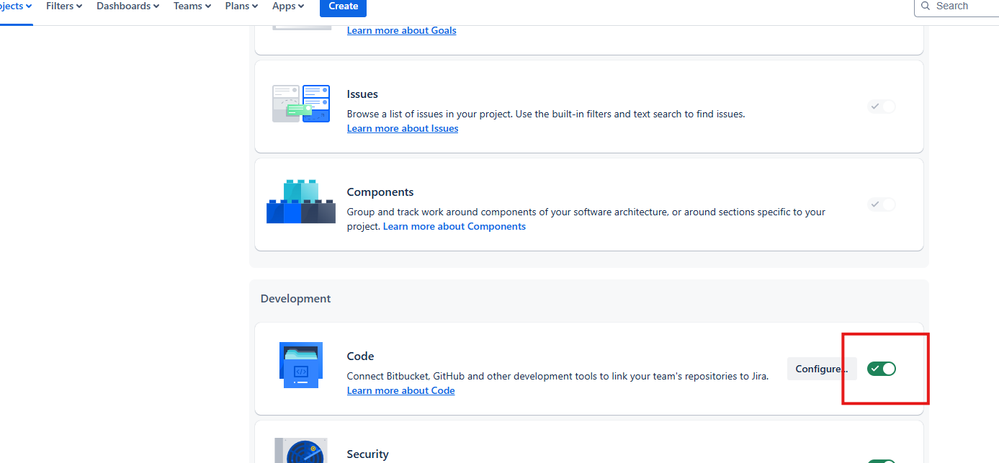Open the Projects dropdown menu
This screenshot has height=463, width=999.
pos(16,6)
